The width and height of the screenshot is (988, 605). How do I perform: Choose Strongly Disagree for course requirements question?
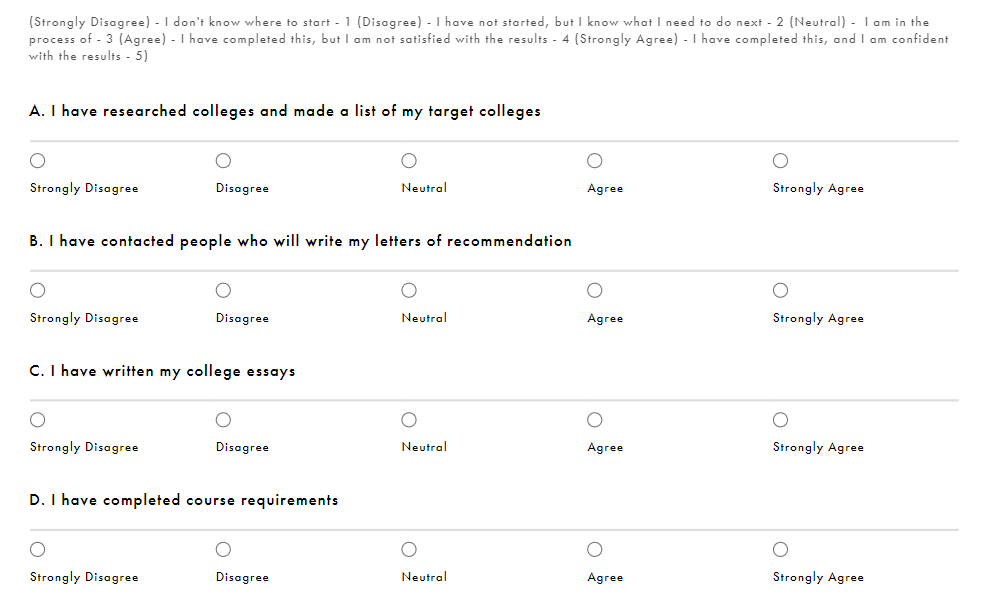click(38, 550)
